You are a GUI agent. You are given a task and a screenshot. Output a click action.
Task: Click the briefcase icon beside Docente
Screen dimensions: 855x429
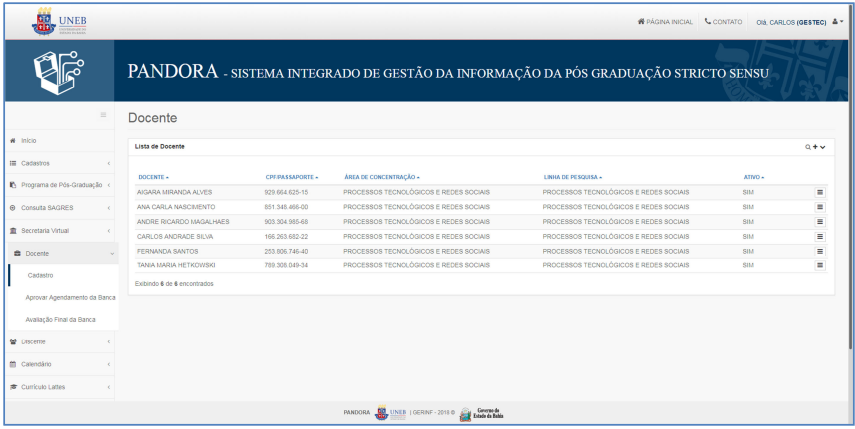[17, 253]
